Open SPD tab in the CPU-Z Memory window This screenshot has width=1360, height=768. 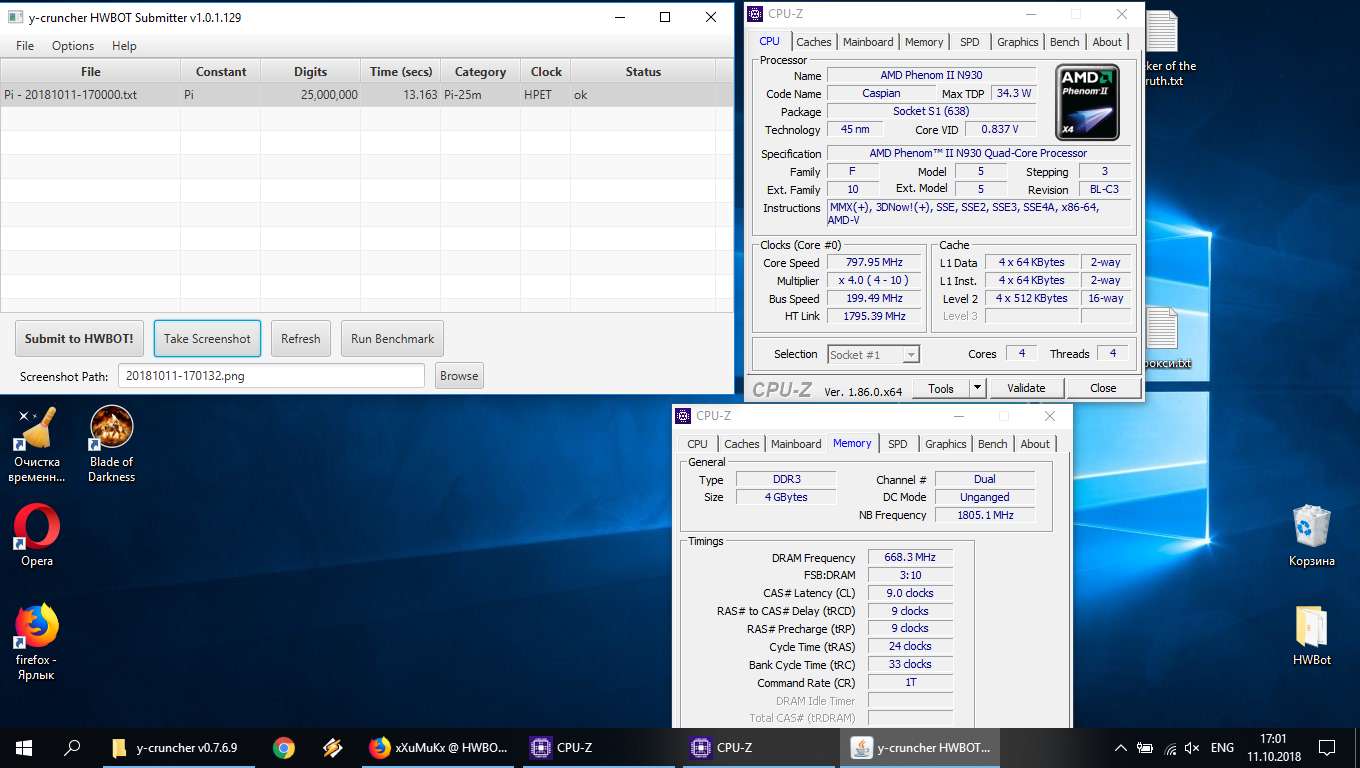pos(898,444)
